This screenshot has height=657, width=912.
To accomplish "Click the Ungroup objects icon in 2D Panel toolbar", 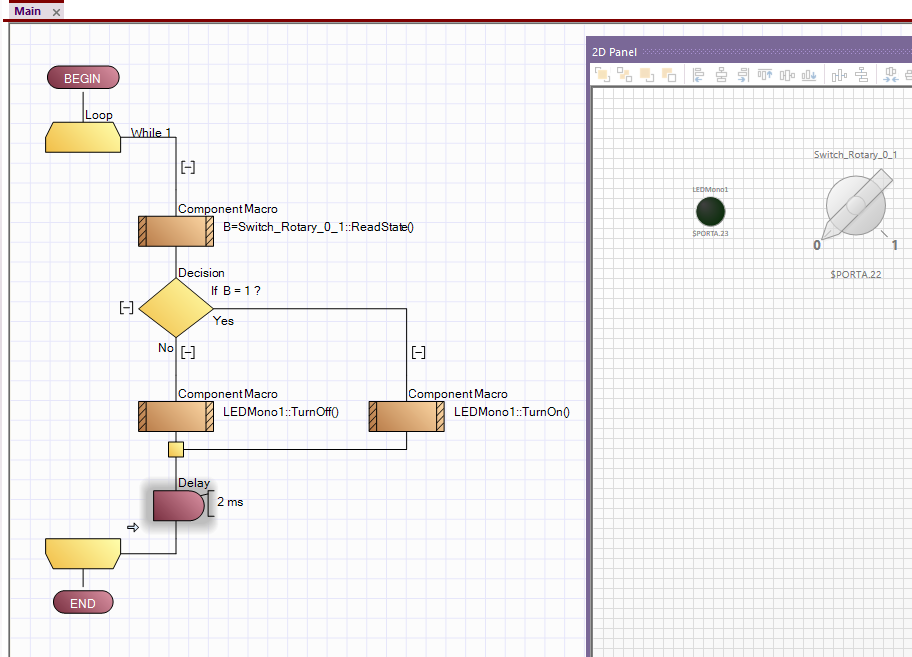I will pos(624,75).
